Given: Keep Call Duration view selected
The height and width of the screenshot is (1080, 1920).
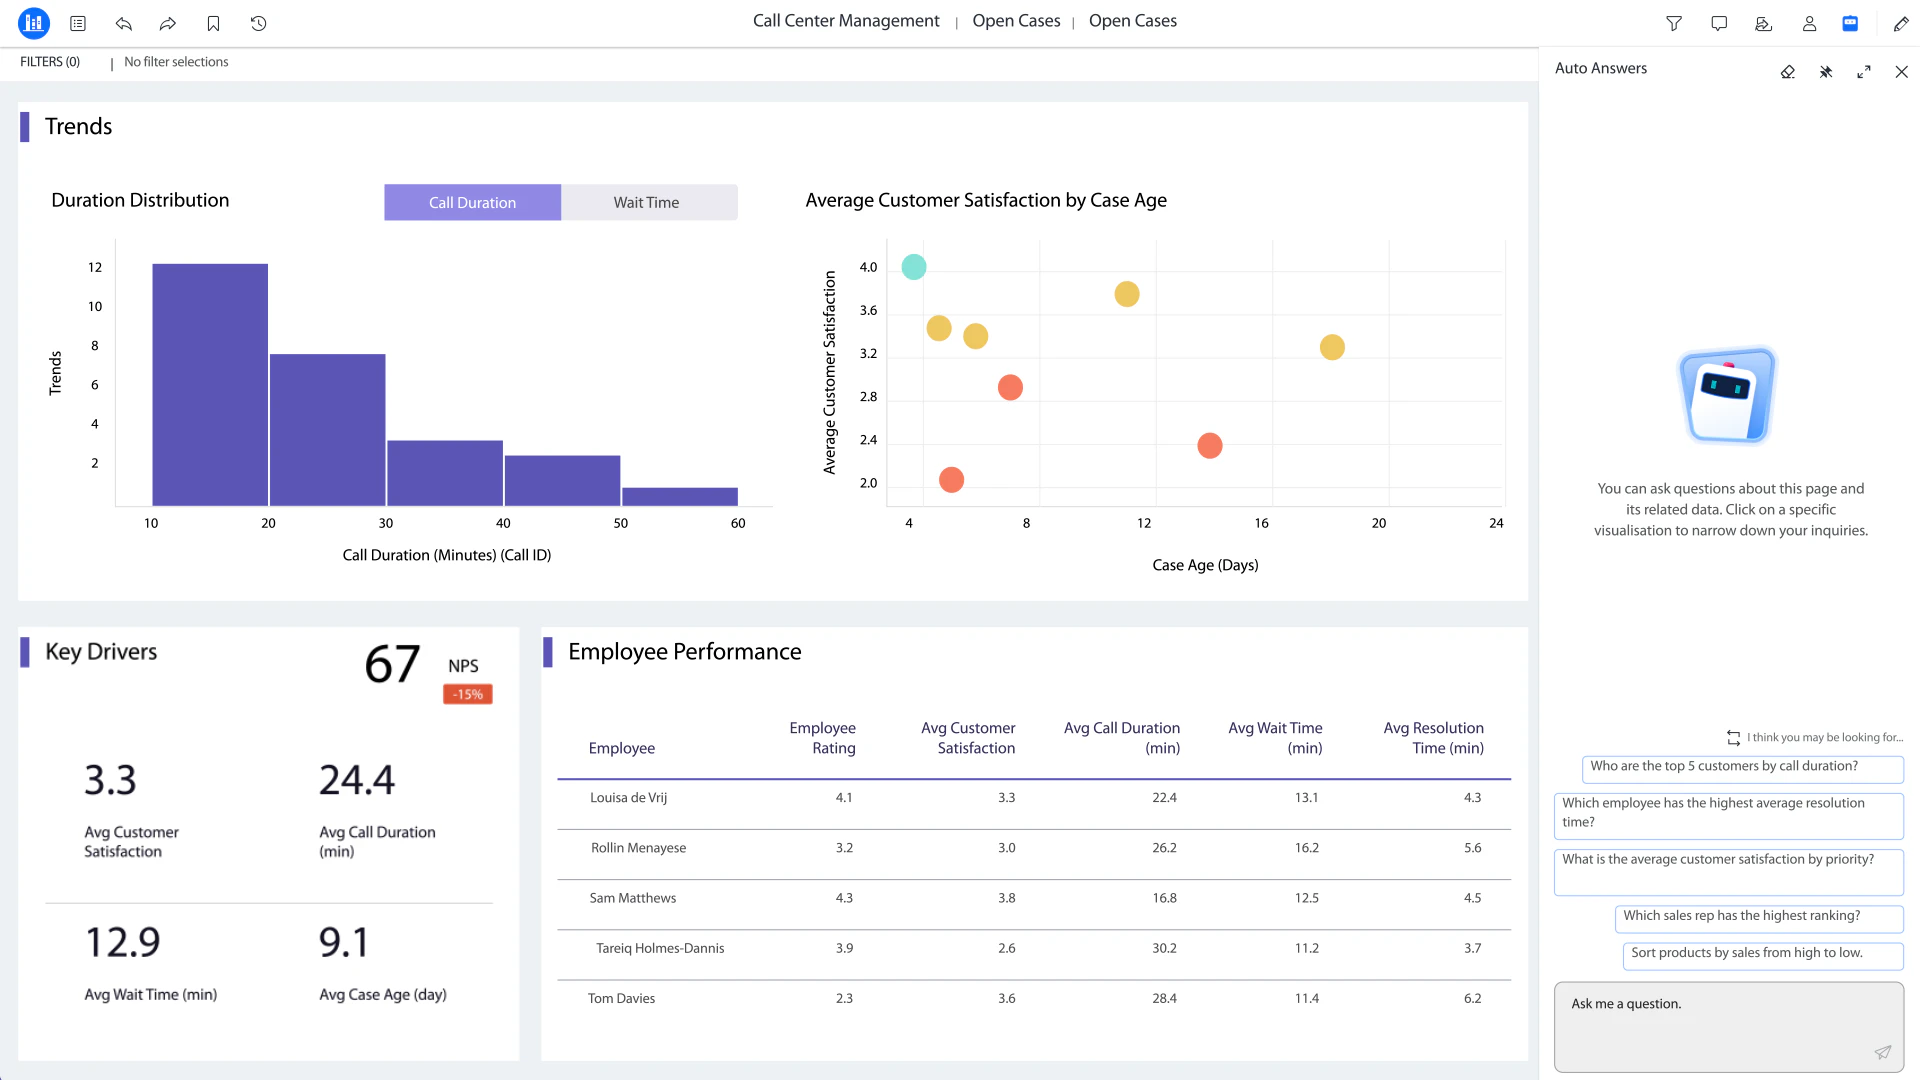Looking at the screenshot, I should [472, 202].
